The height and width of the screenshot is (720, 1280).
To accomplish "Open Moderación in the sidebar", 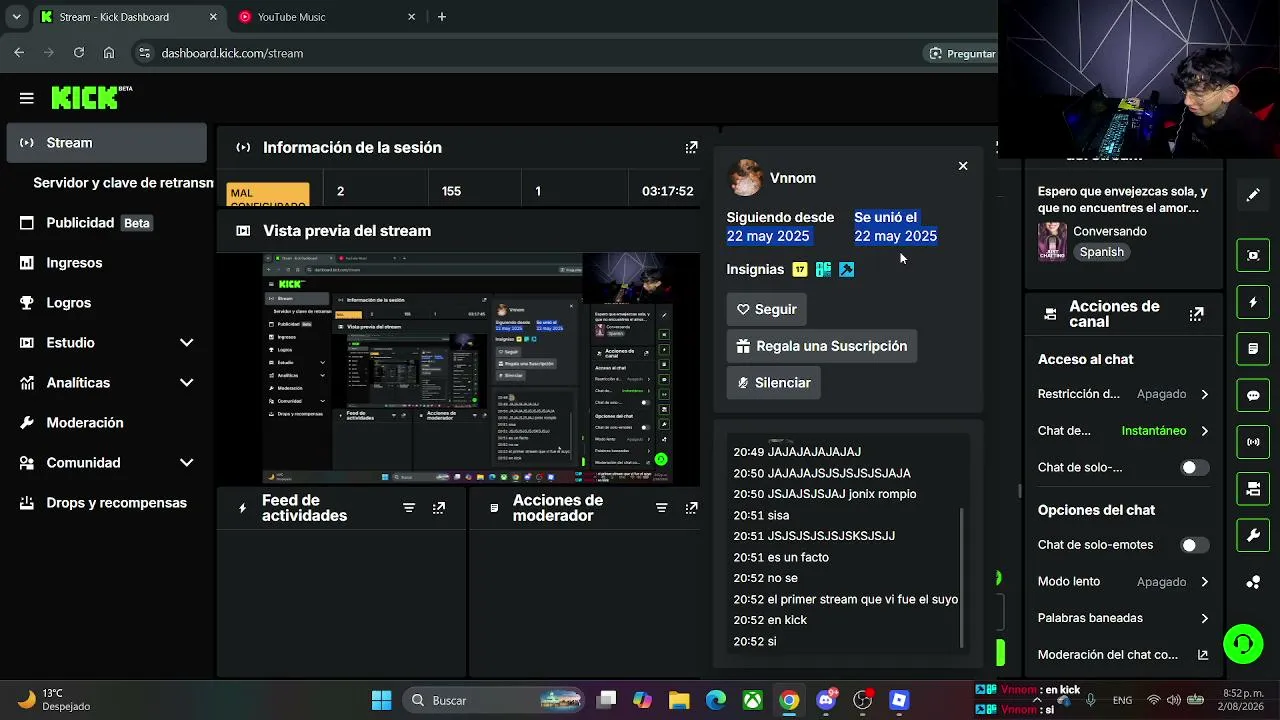I will [106, 423].
